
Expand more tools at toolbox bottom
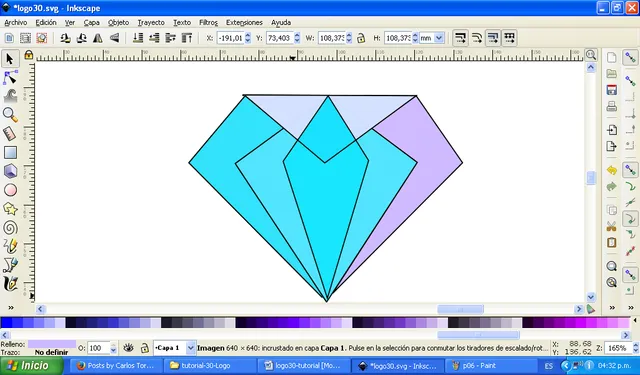click(11, 308)
